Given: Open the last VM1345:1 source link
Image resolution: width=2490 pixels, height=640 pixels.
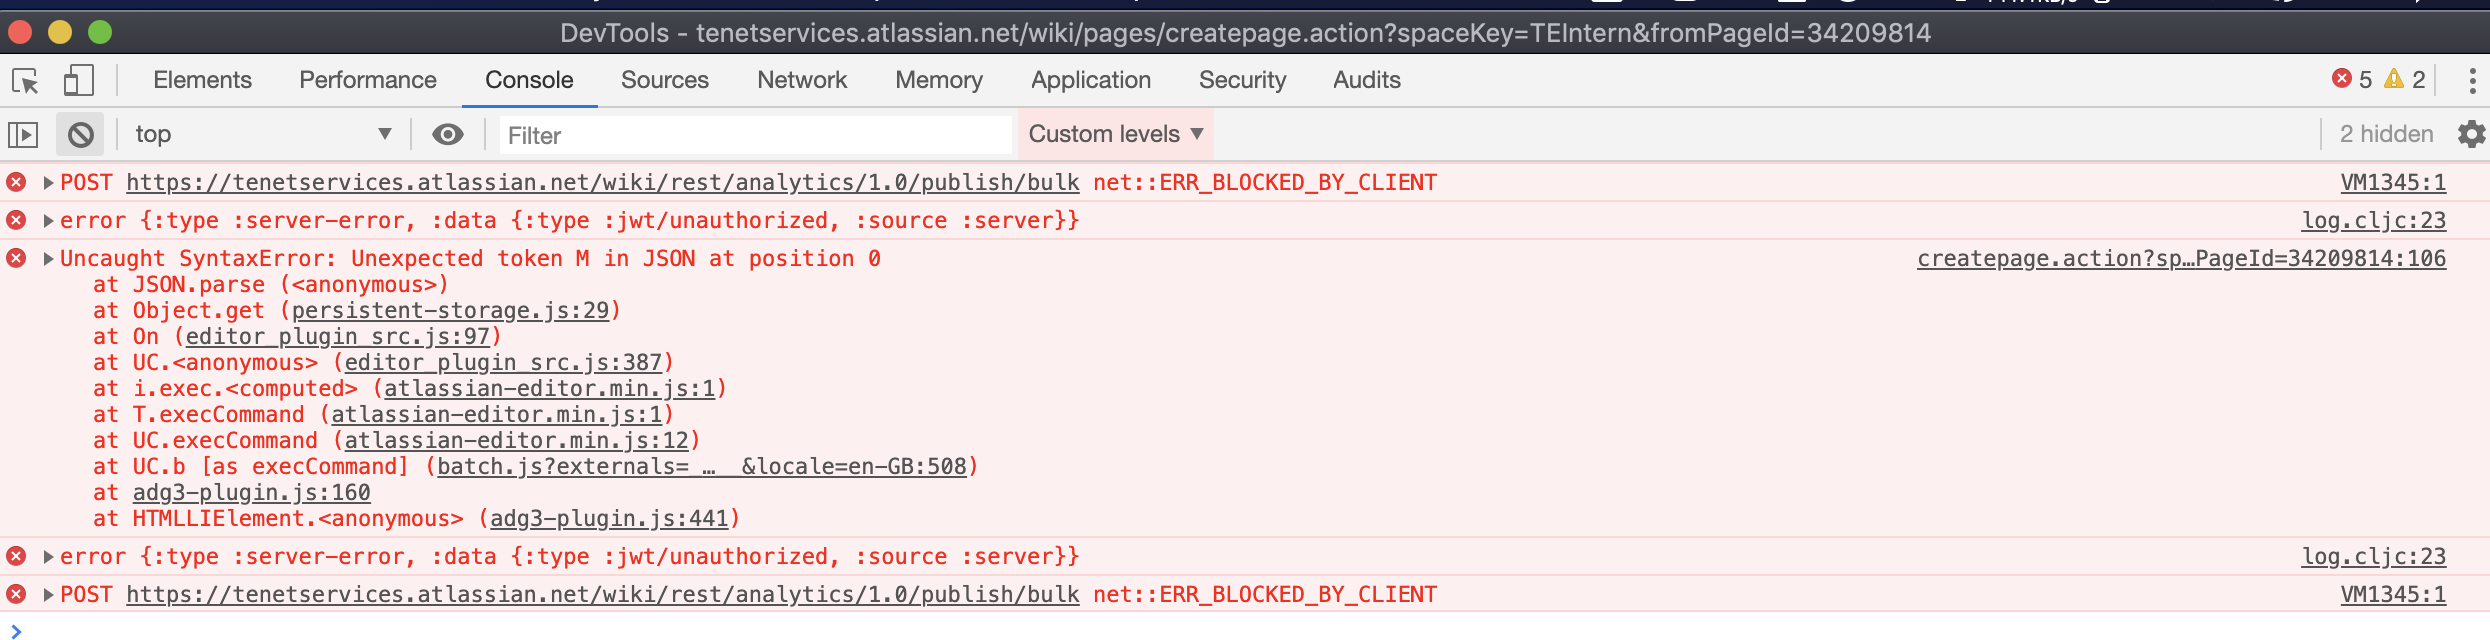Looking at the screenshot, I should [x=2393, y=595].
